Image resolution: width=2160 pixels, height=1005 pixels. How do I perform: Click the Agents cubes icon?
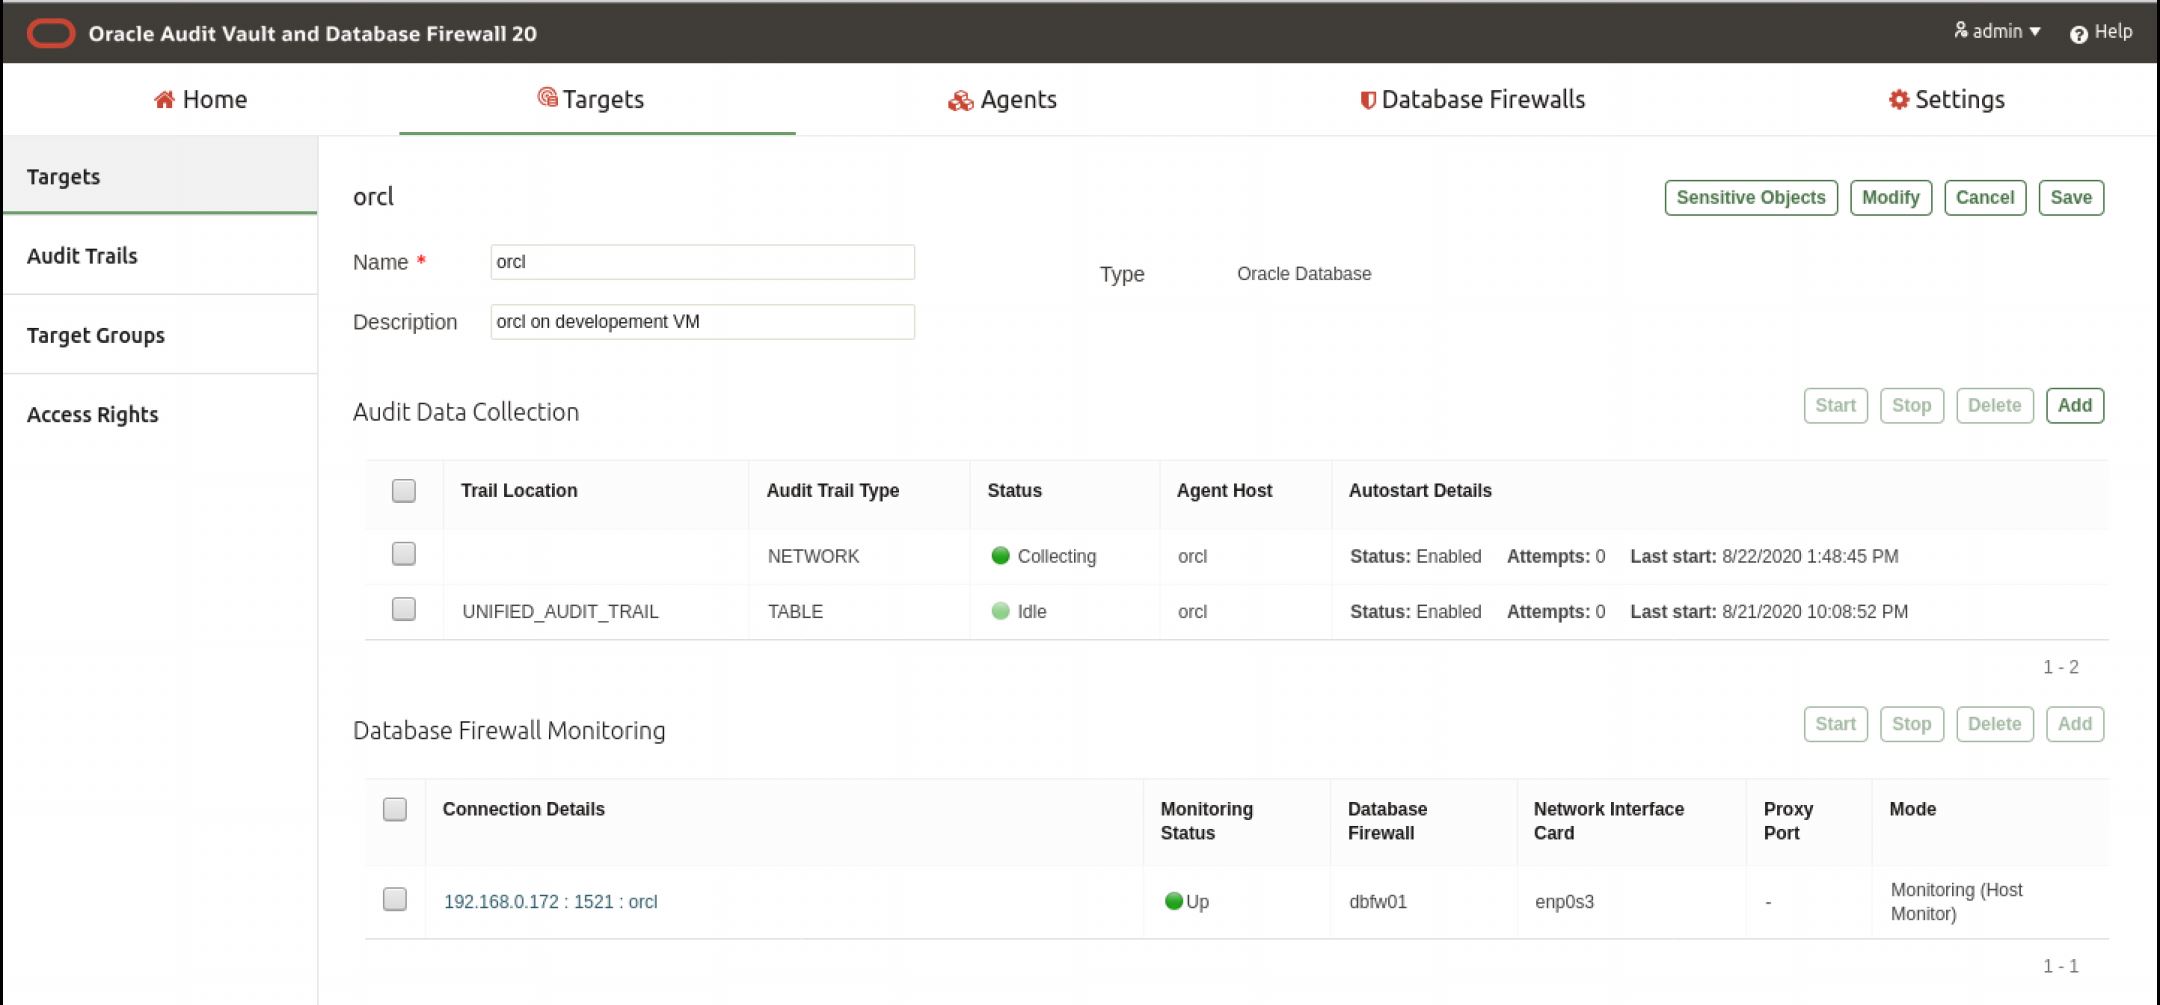(960, 100)
